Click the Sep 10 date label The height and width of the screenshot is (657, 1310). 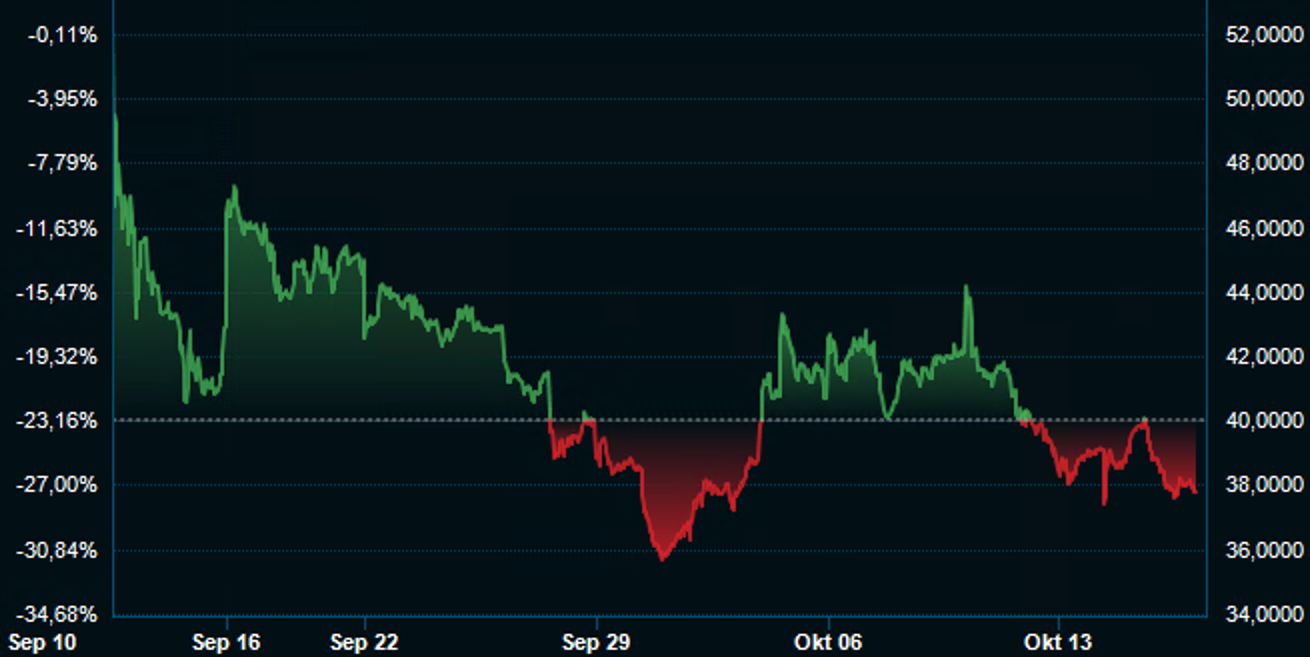coord(41,641)
